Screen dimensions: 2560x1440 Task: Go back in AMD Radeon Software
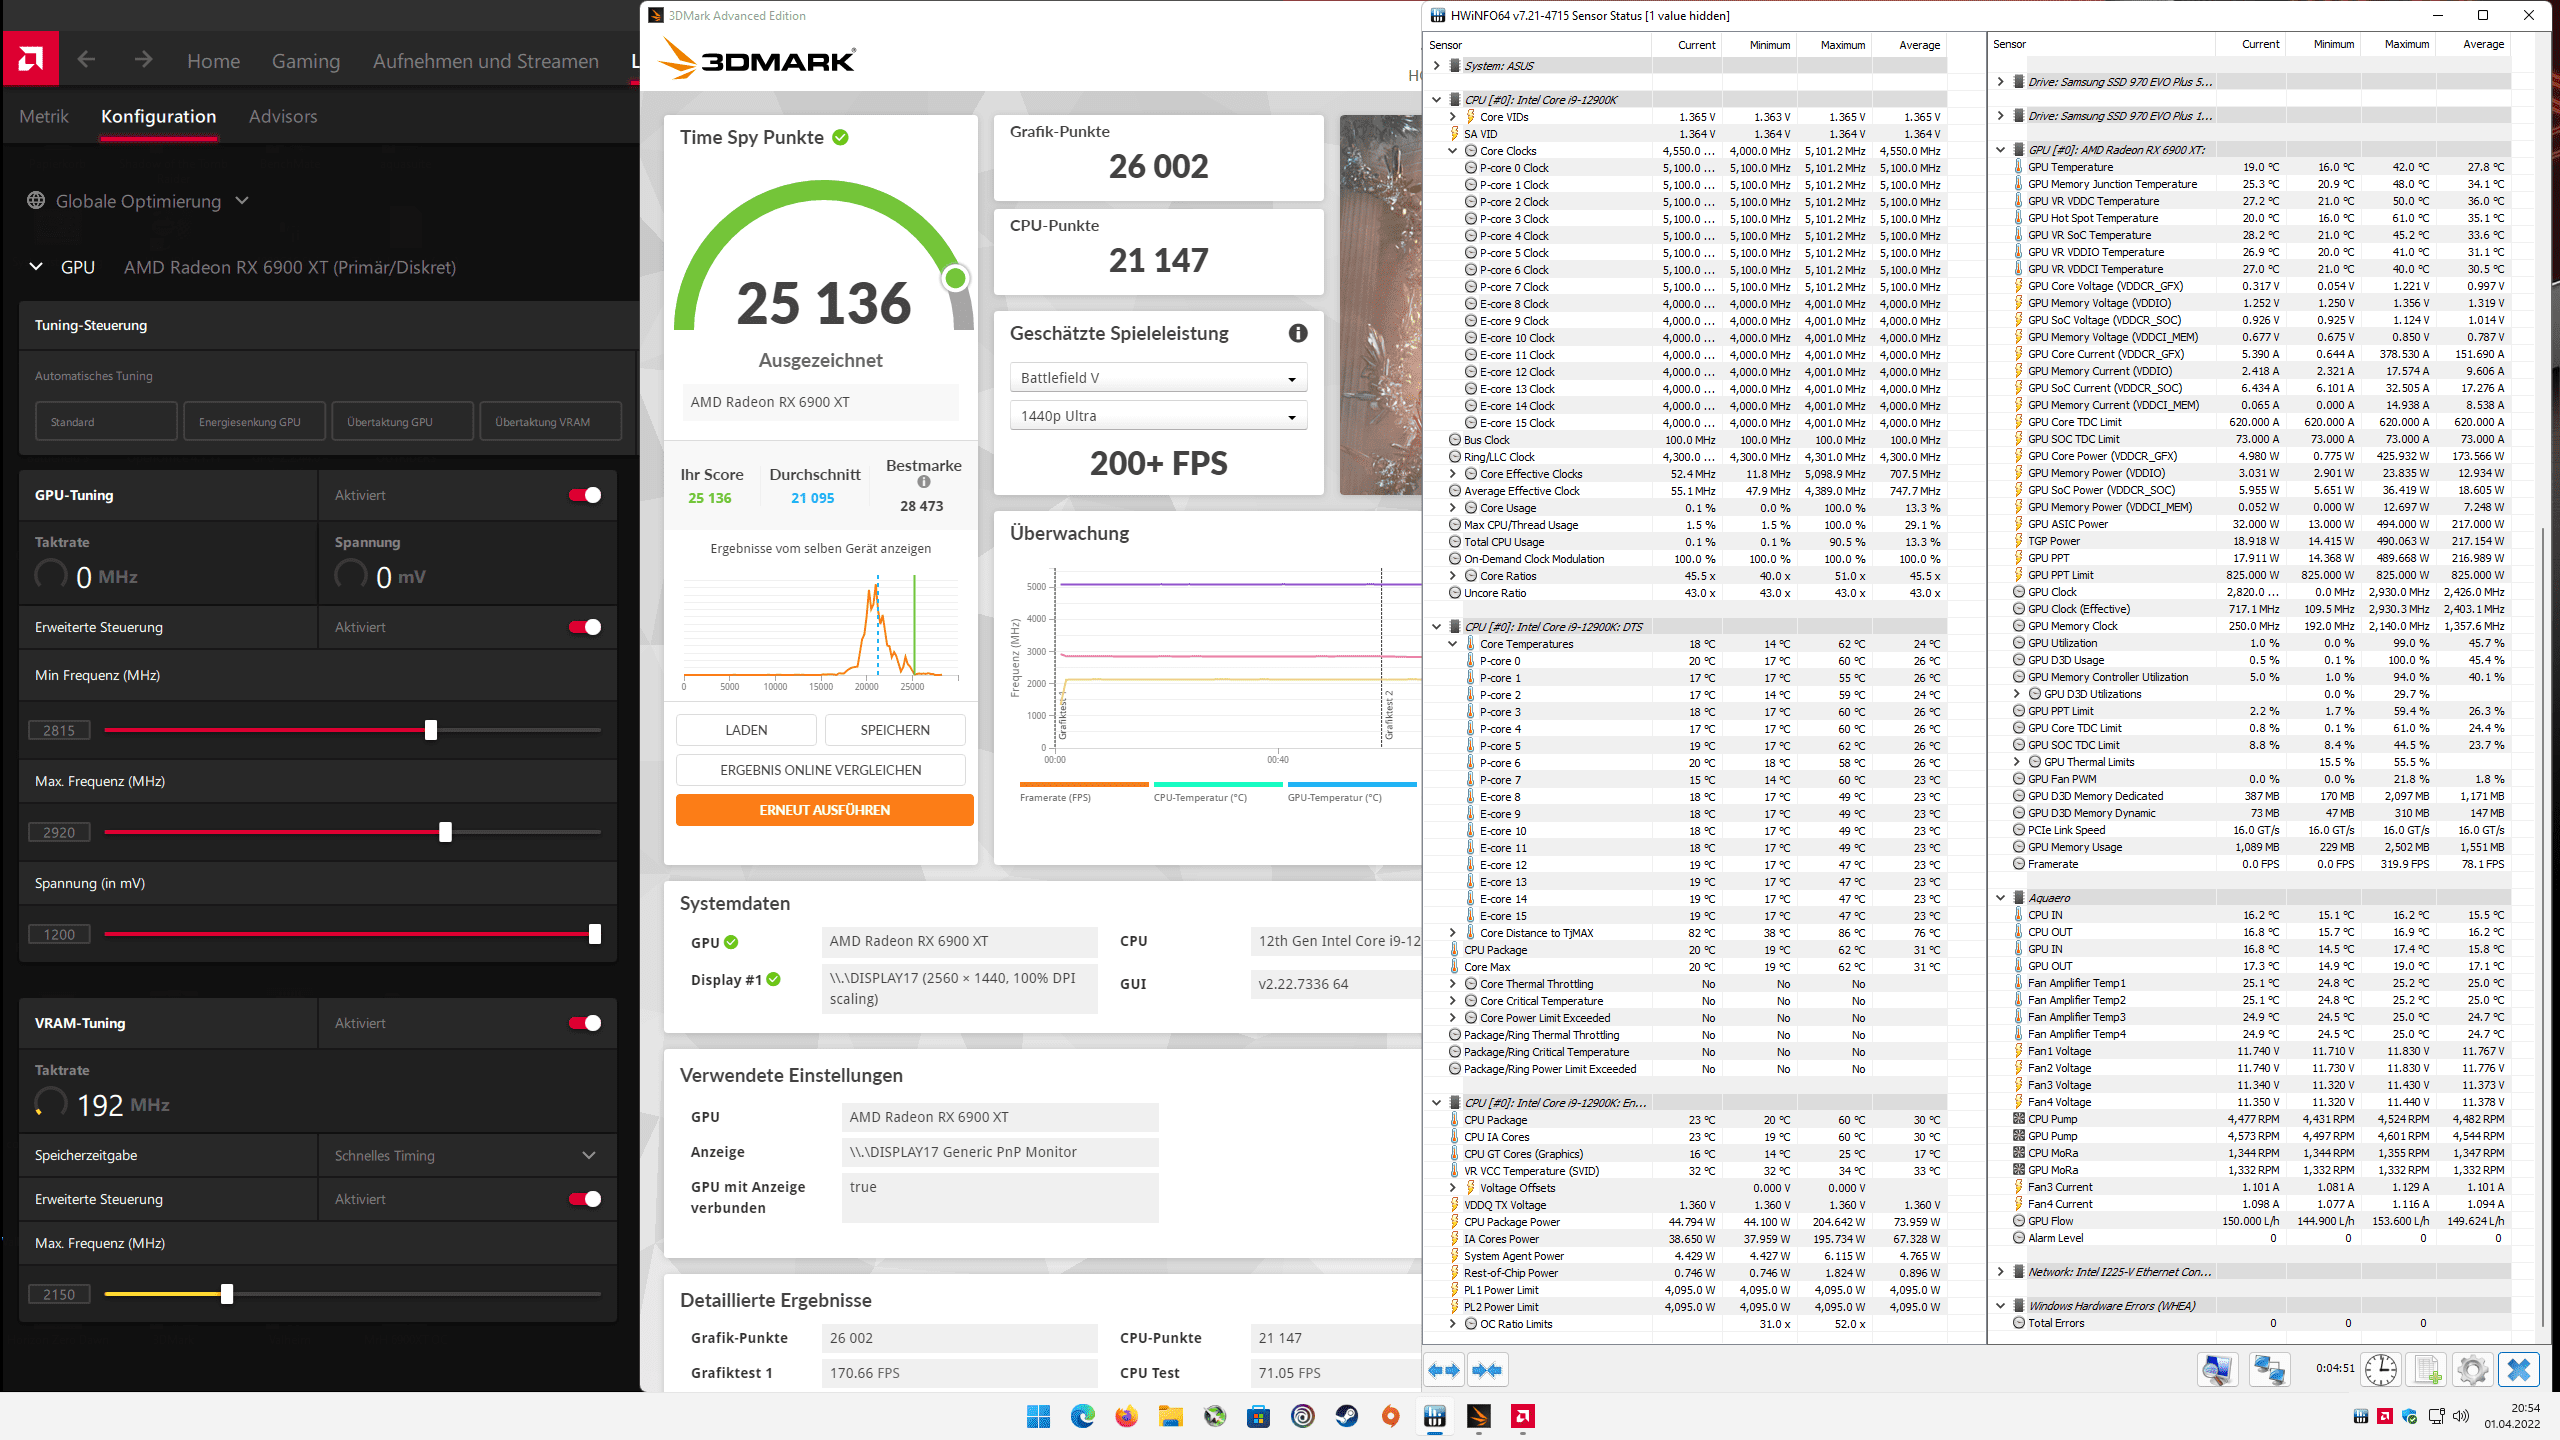86,60
